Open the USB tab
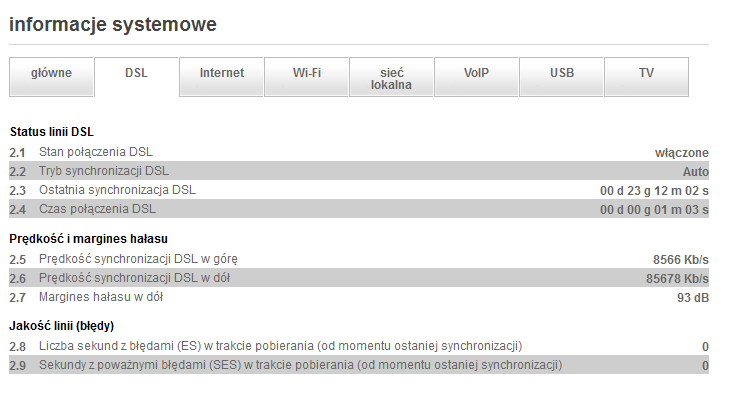This screenshot has height=401, width=729. point(561,74)
